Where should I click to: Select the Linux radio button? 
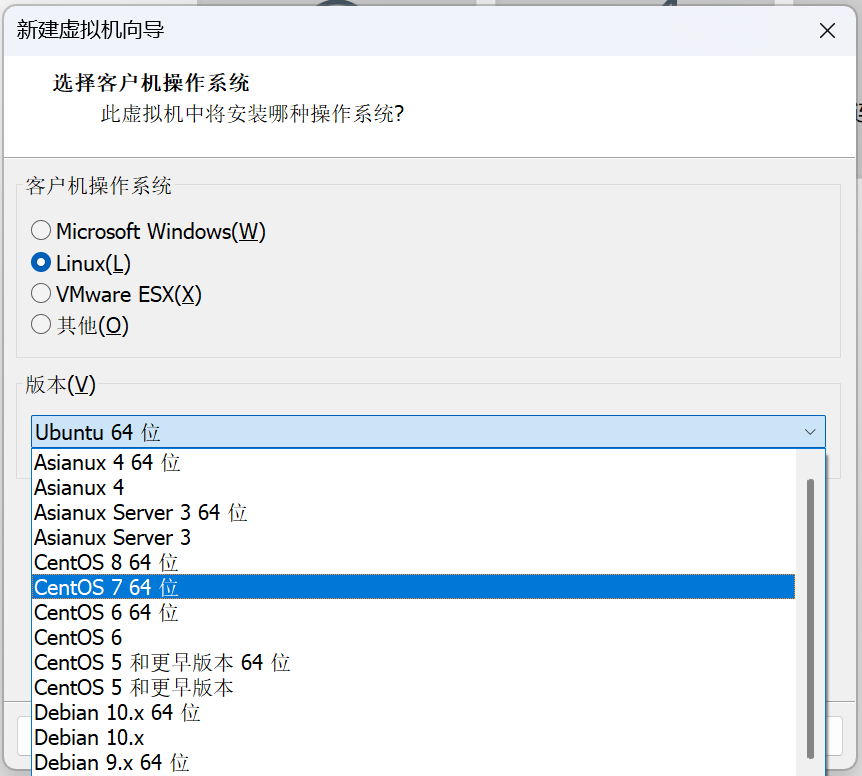pyautogui.click(x=41, y=263)
